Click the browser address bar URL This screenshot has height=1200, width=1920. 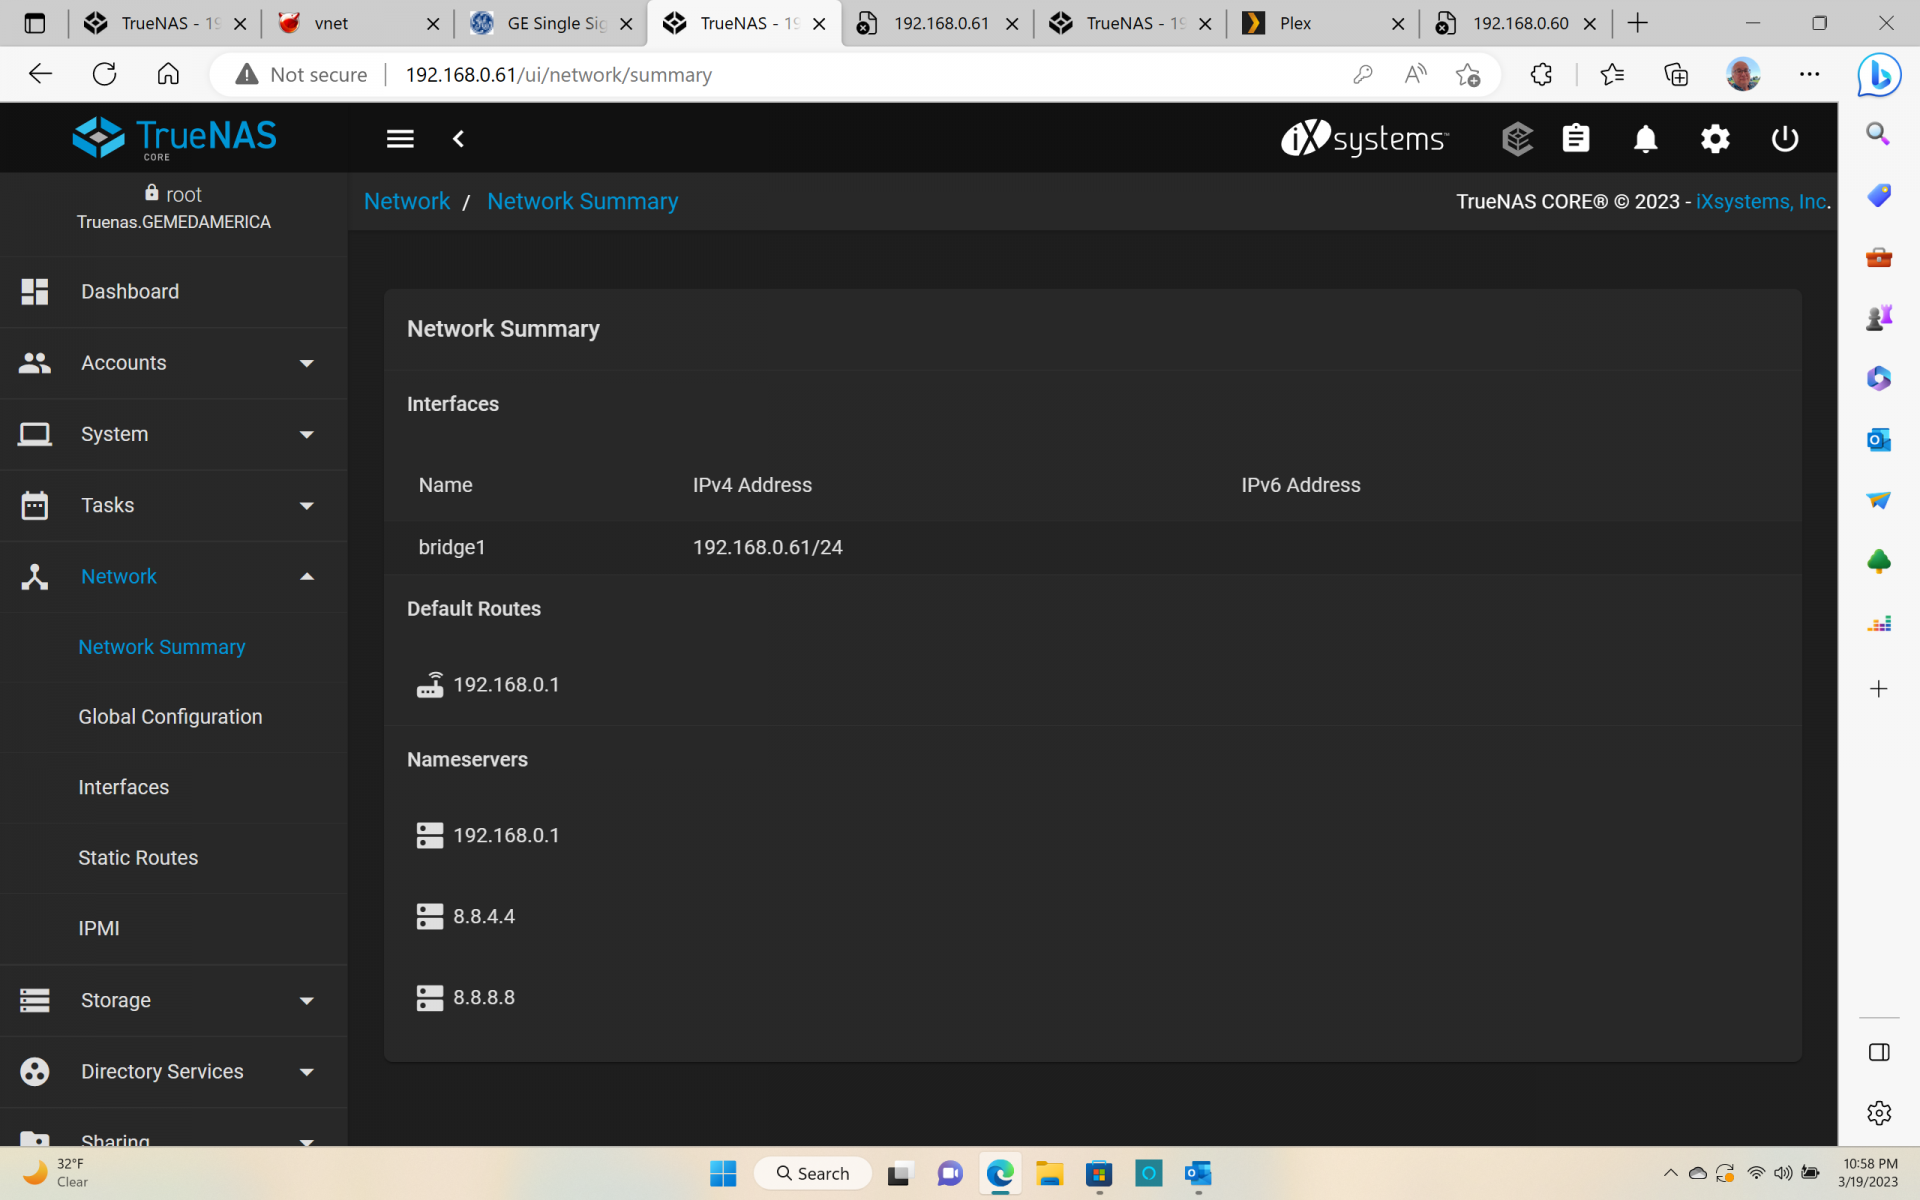[559, 75]
